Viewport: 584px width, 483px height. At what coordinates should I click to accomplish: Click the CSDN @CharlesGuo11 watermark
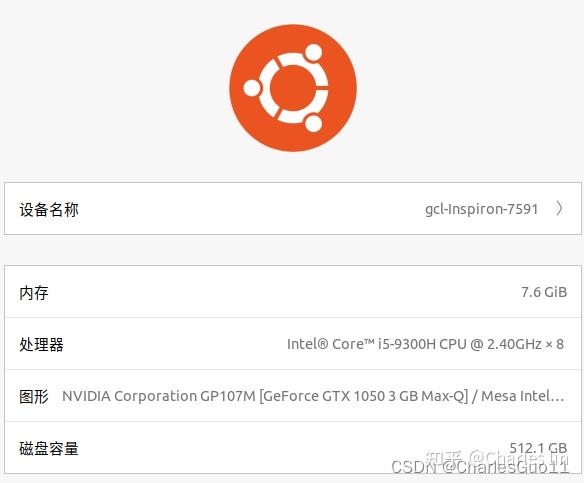[480, 467]
